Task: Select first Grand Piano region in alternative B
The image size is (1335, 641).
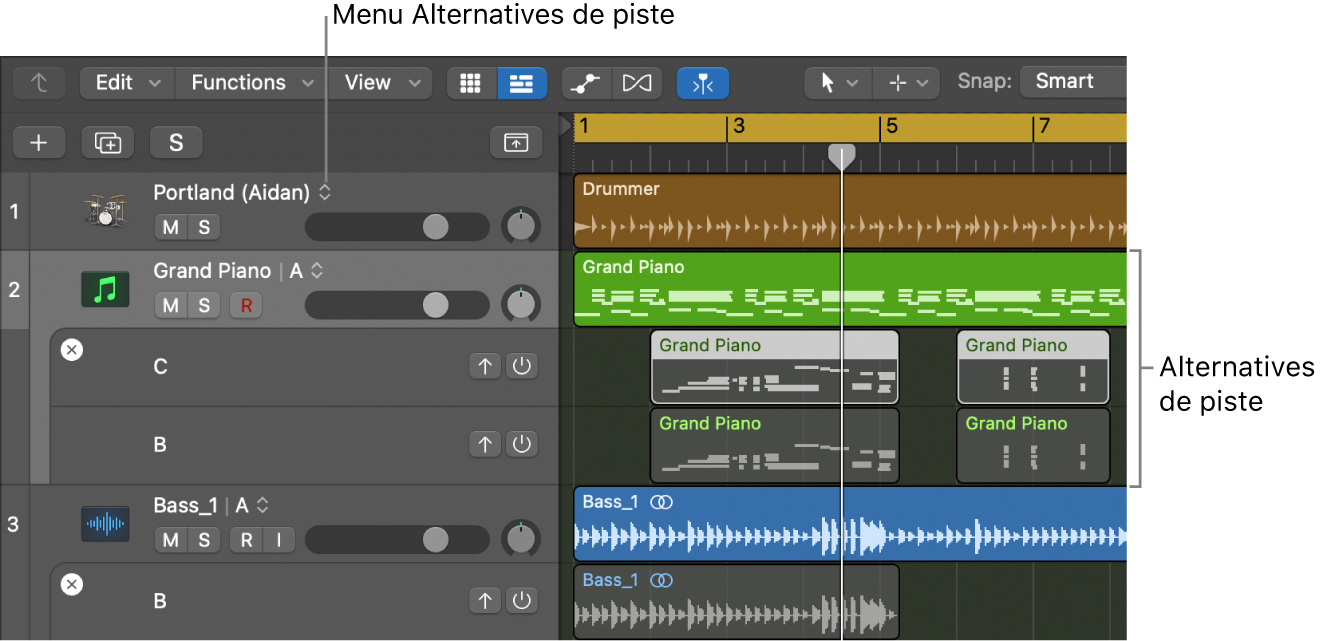Action: click(x=775, y=445)
